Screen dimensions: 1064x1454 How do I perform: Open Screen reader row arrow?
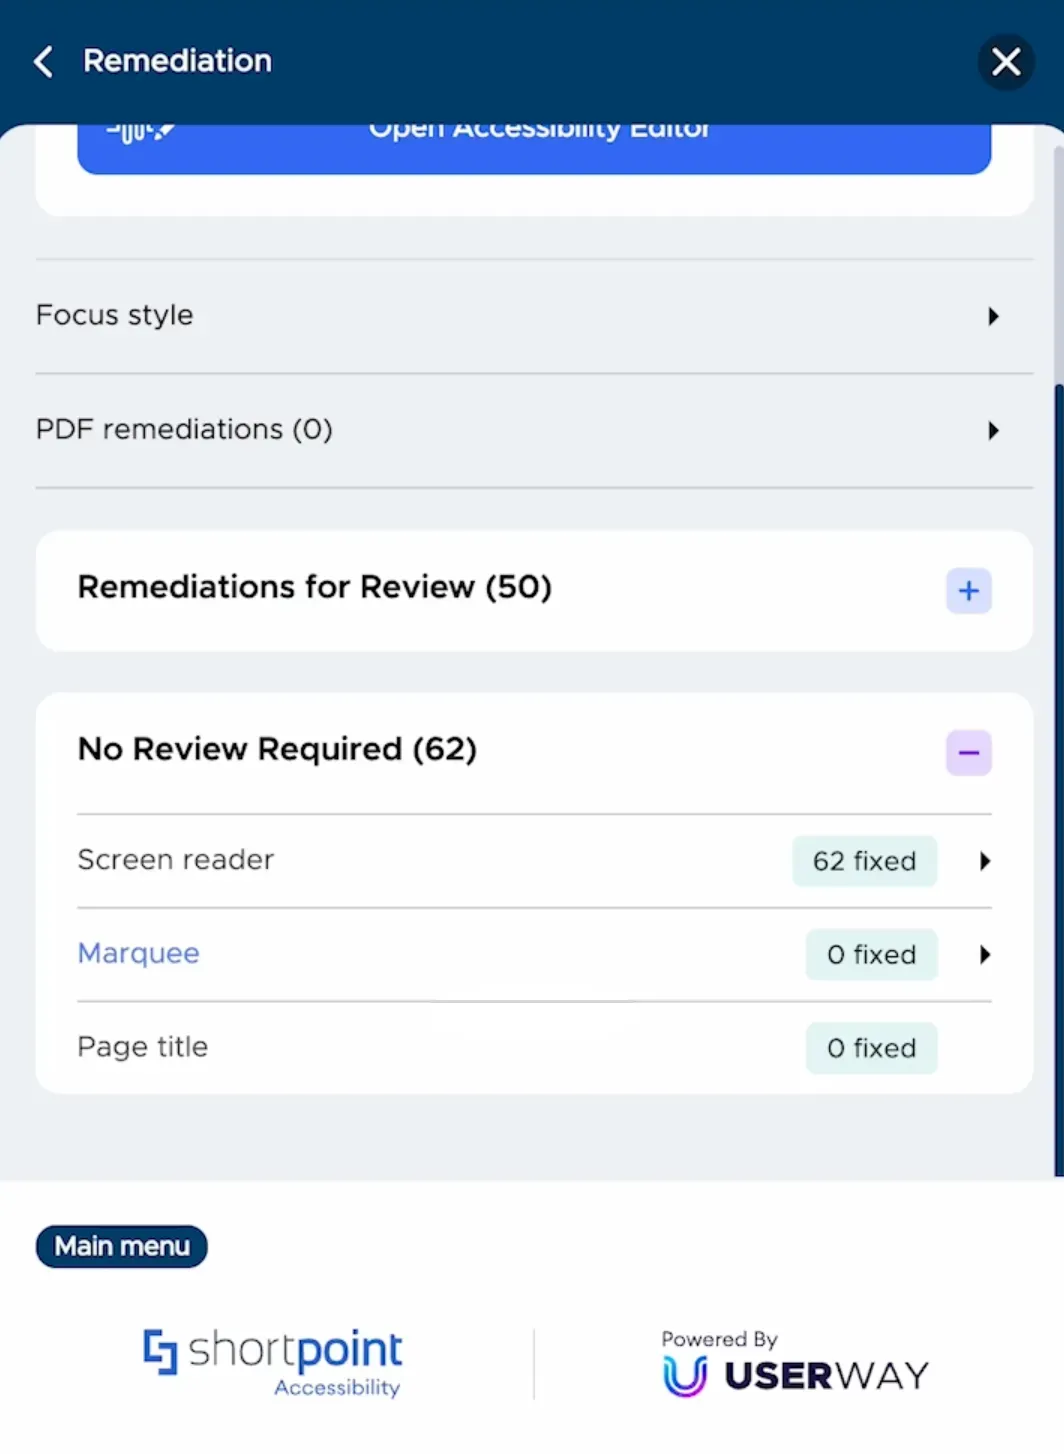click(x=985, y=861)
